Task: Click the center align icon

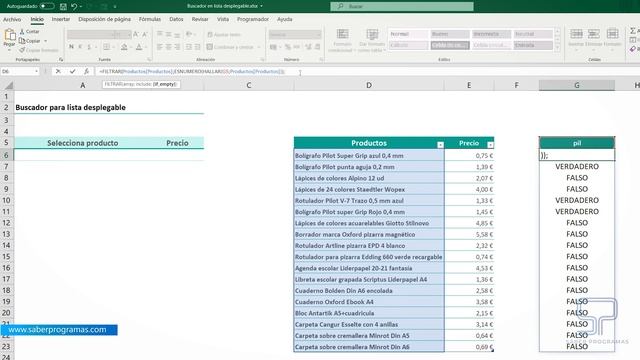Action: pyautogui.click(x=168, y=47)
